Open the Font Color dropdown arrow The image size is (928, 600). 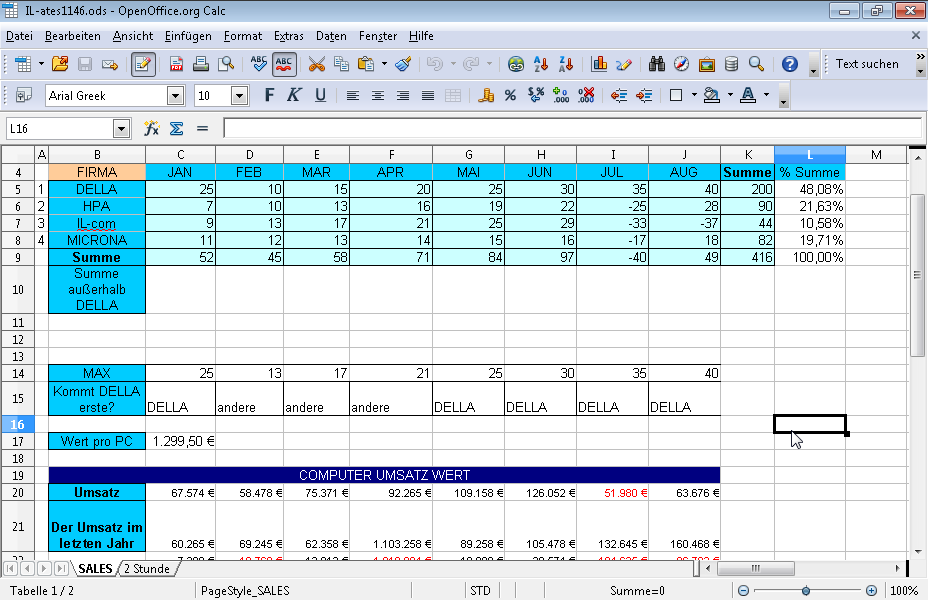tap(766, 95)
